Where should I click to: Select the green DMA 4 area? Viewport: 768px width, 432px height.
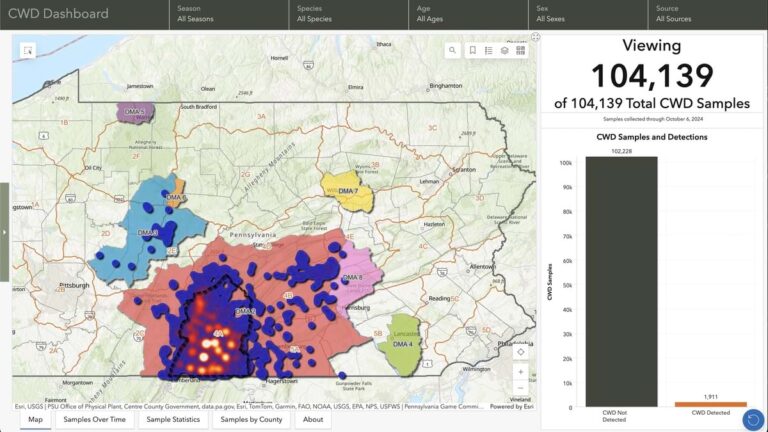click(400, 345)
